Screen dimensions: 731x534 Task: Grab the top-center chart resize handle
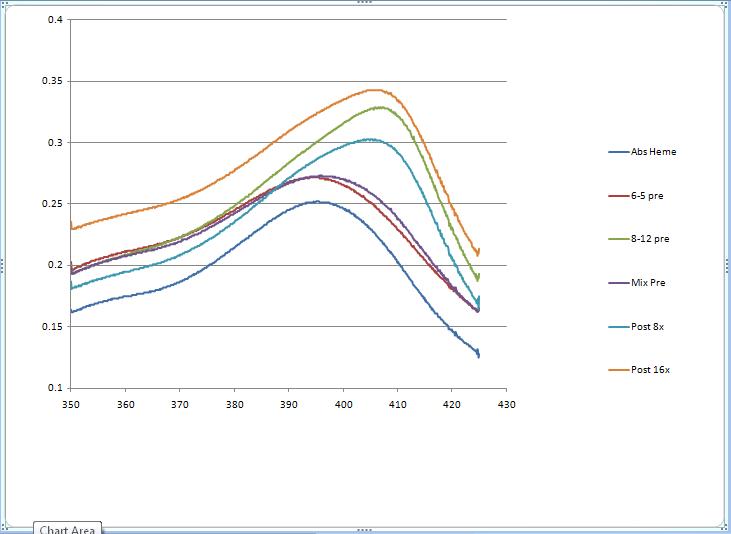(x=365, y=3)
